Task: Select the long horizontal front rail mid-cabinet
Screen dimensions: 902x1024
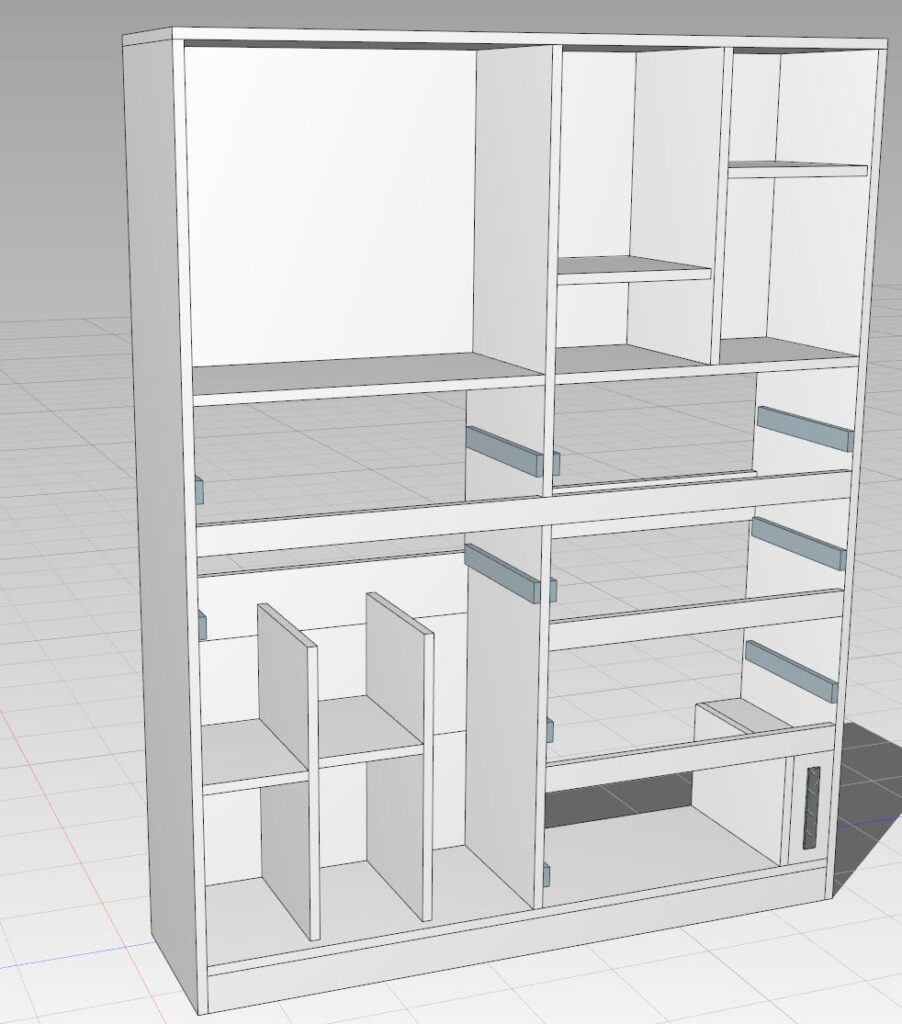Action: coord(520,512)
